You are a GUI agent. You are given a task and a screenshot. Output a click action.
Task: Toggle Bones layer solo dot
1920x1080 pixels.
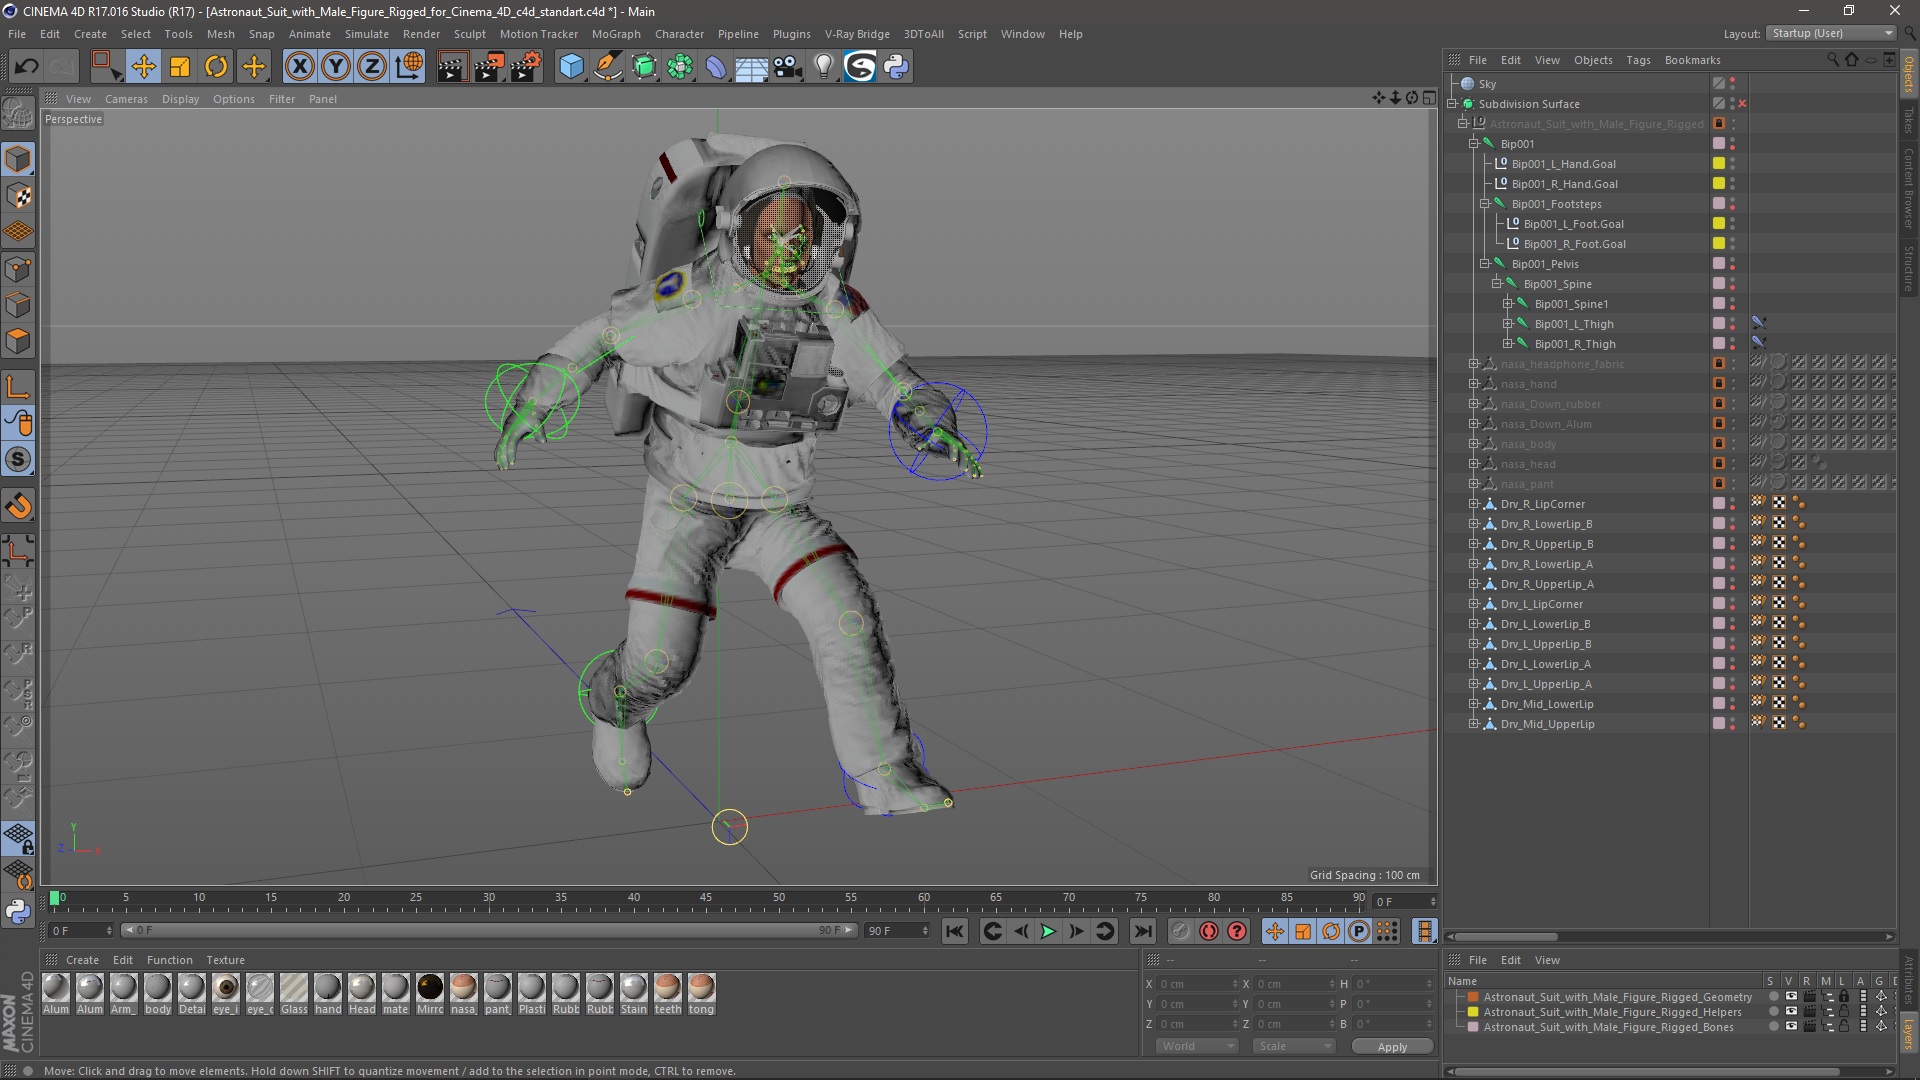tap(1773, 1027)
